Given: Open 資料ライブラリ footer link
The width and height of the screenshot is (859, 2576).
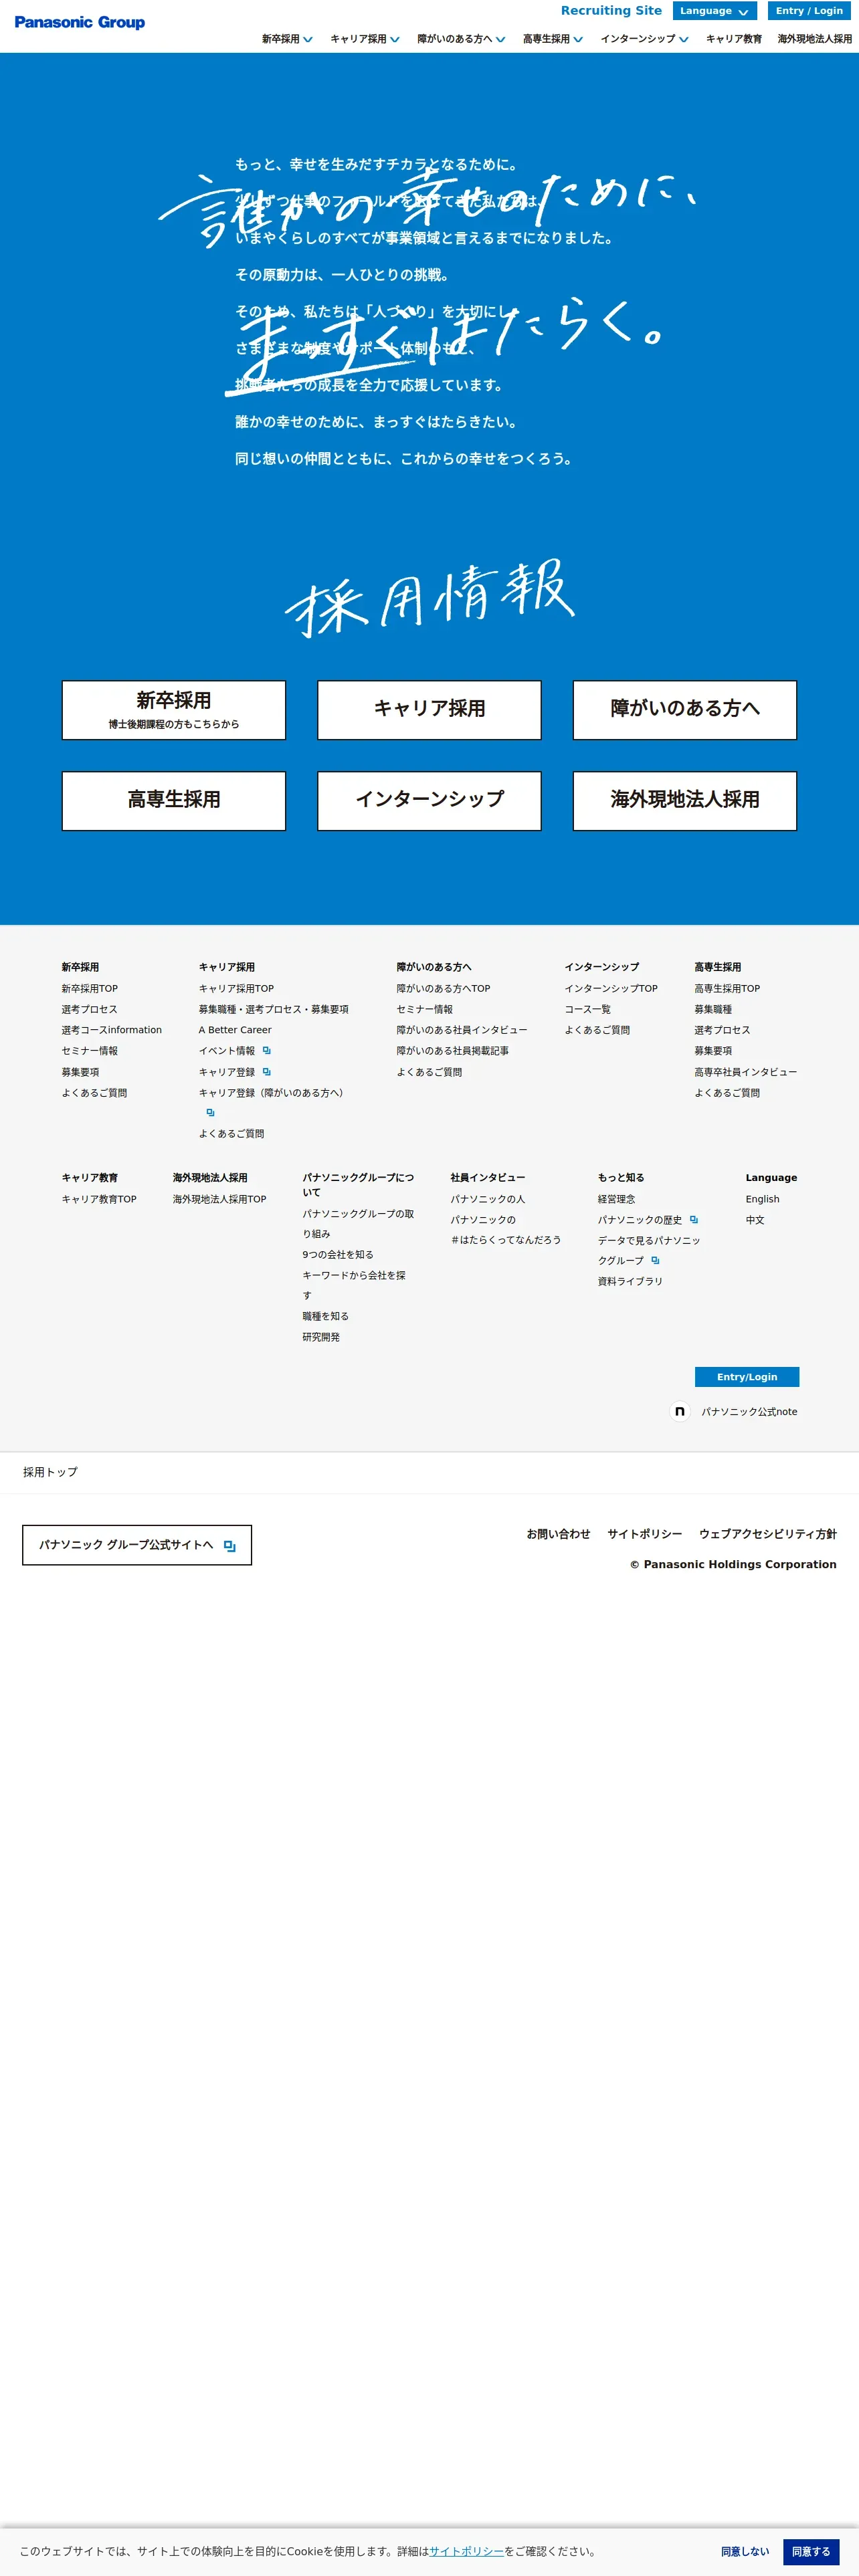Looking at the screenshot, I should pyautogui.click(x=630, y=1281).
